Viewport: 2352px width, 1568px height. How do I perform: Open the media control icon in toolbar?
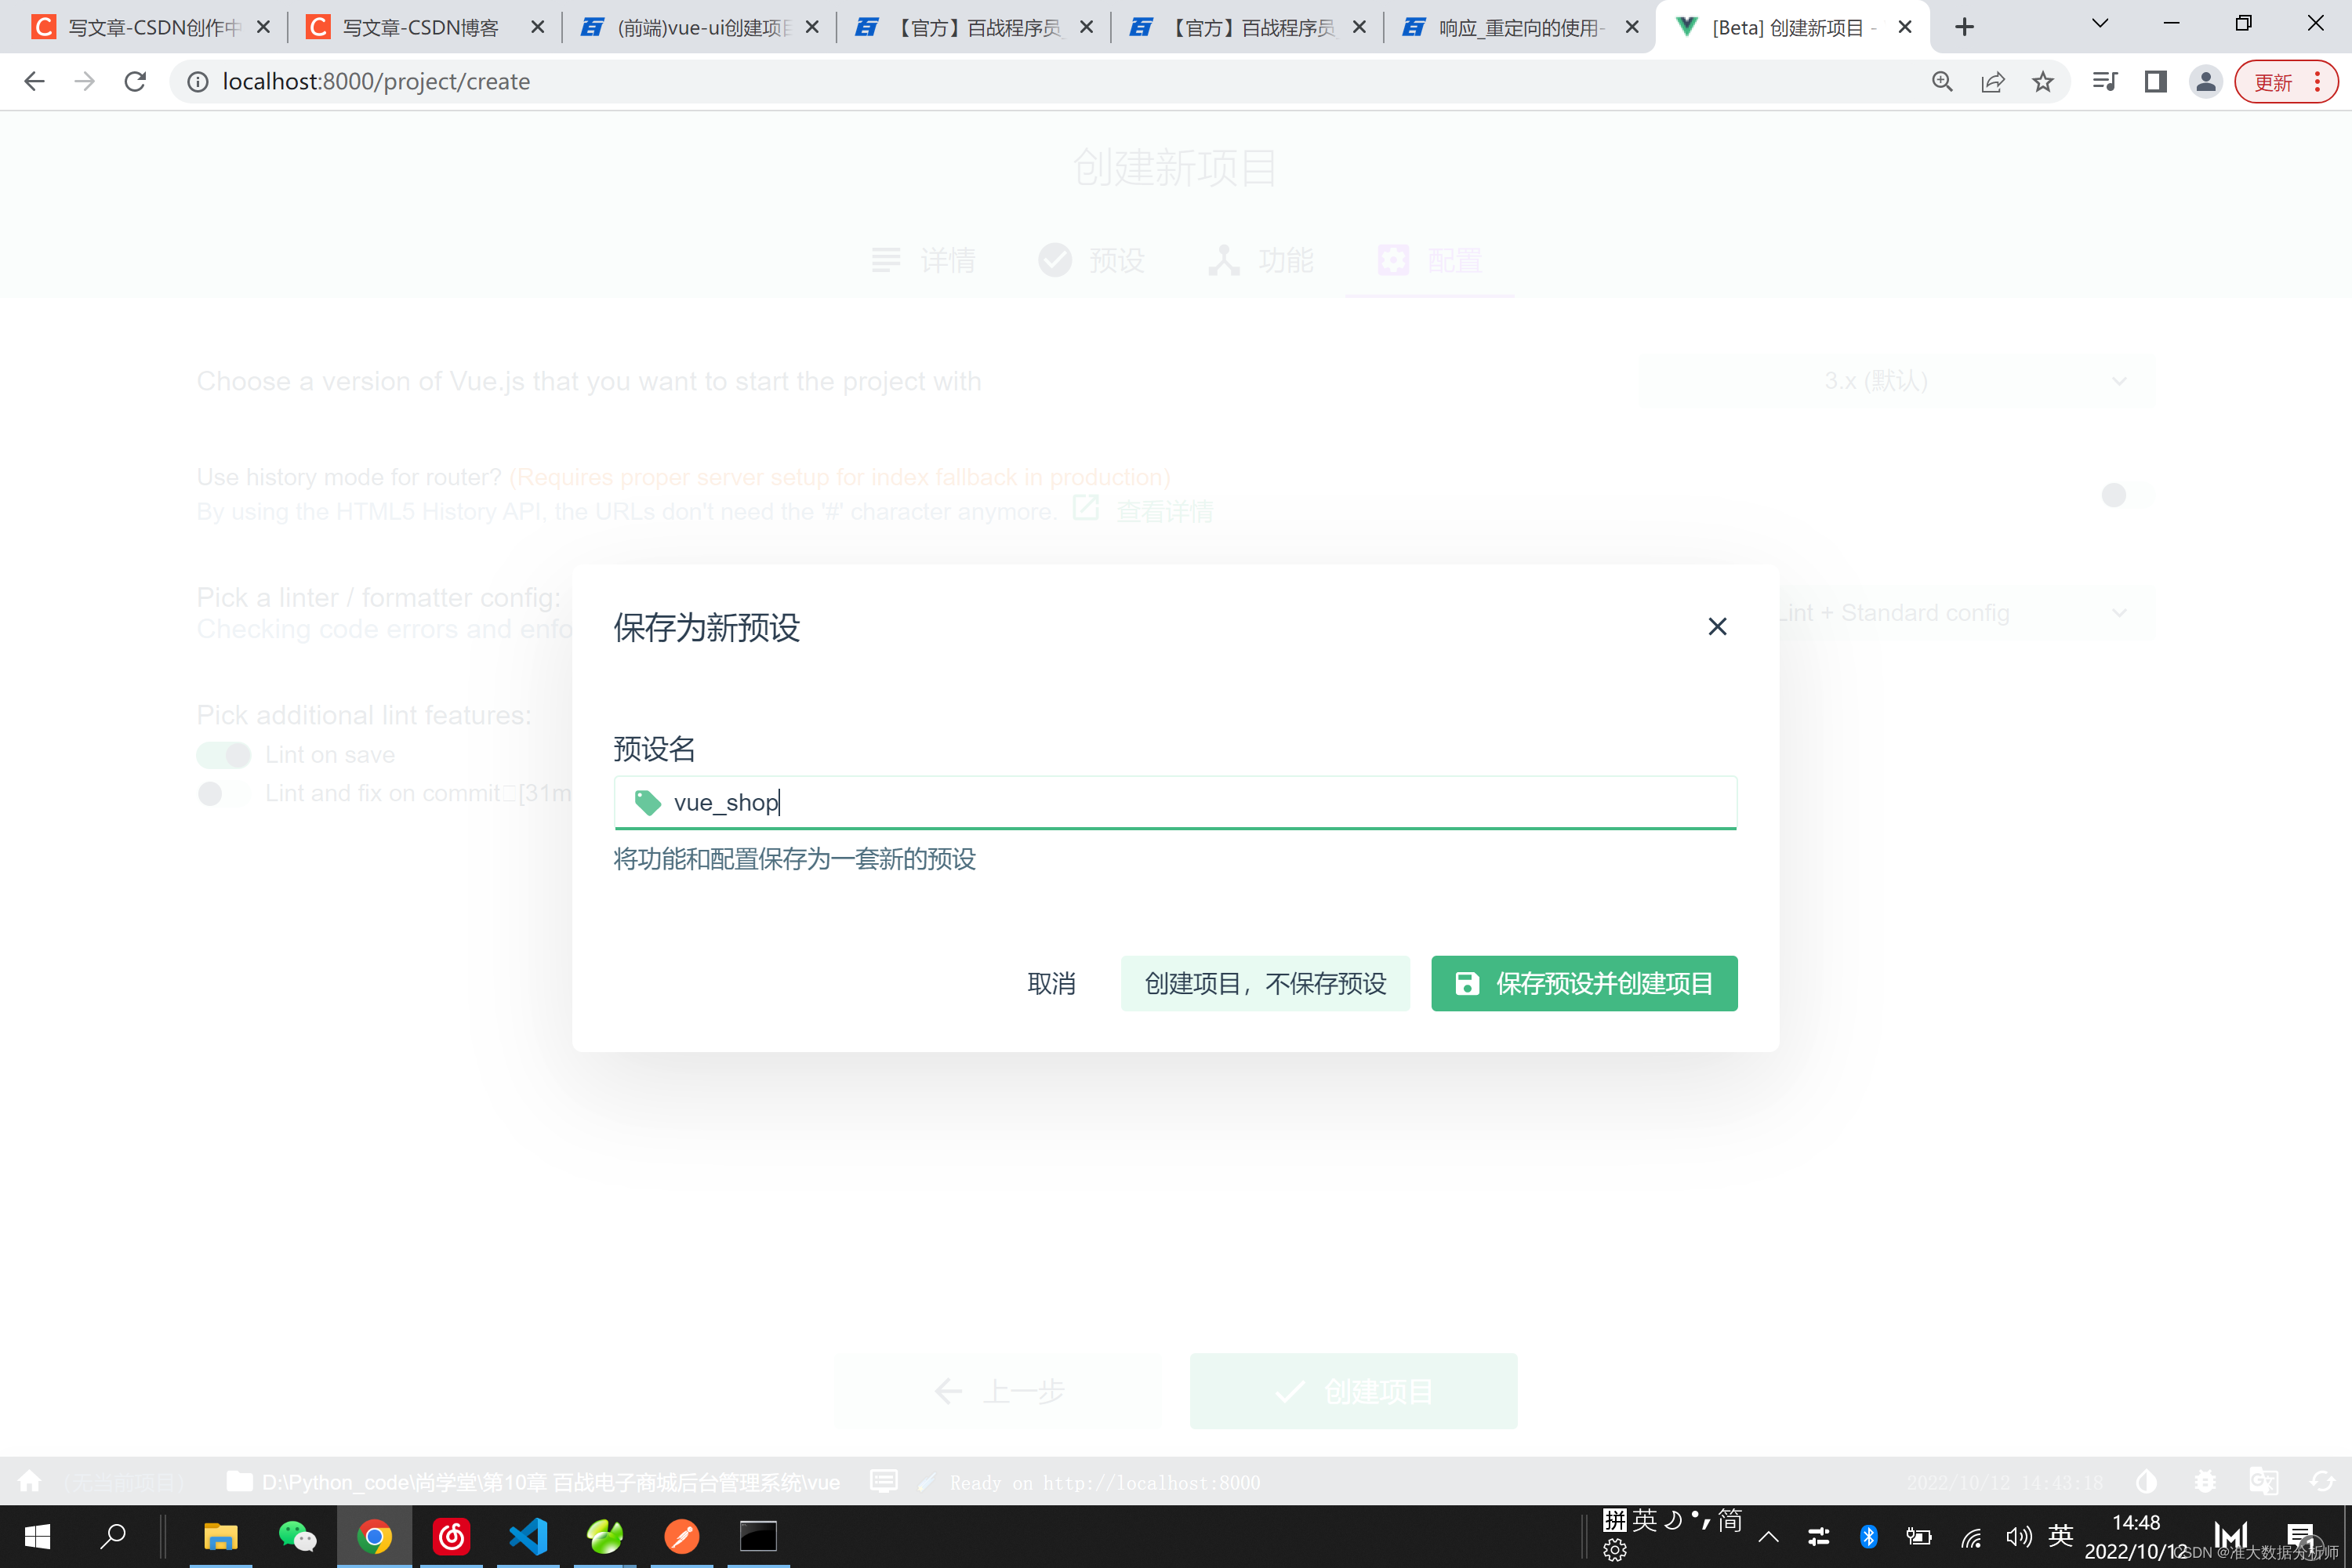[2105, 82]
